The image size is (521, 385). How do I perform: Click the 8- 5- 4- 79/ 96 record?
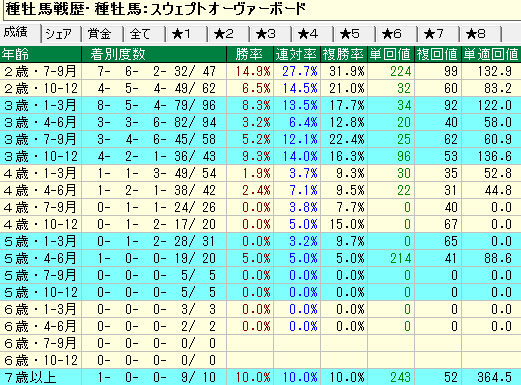pos(157,105)
